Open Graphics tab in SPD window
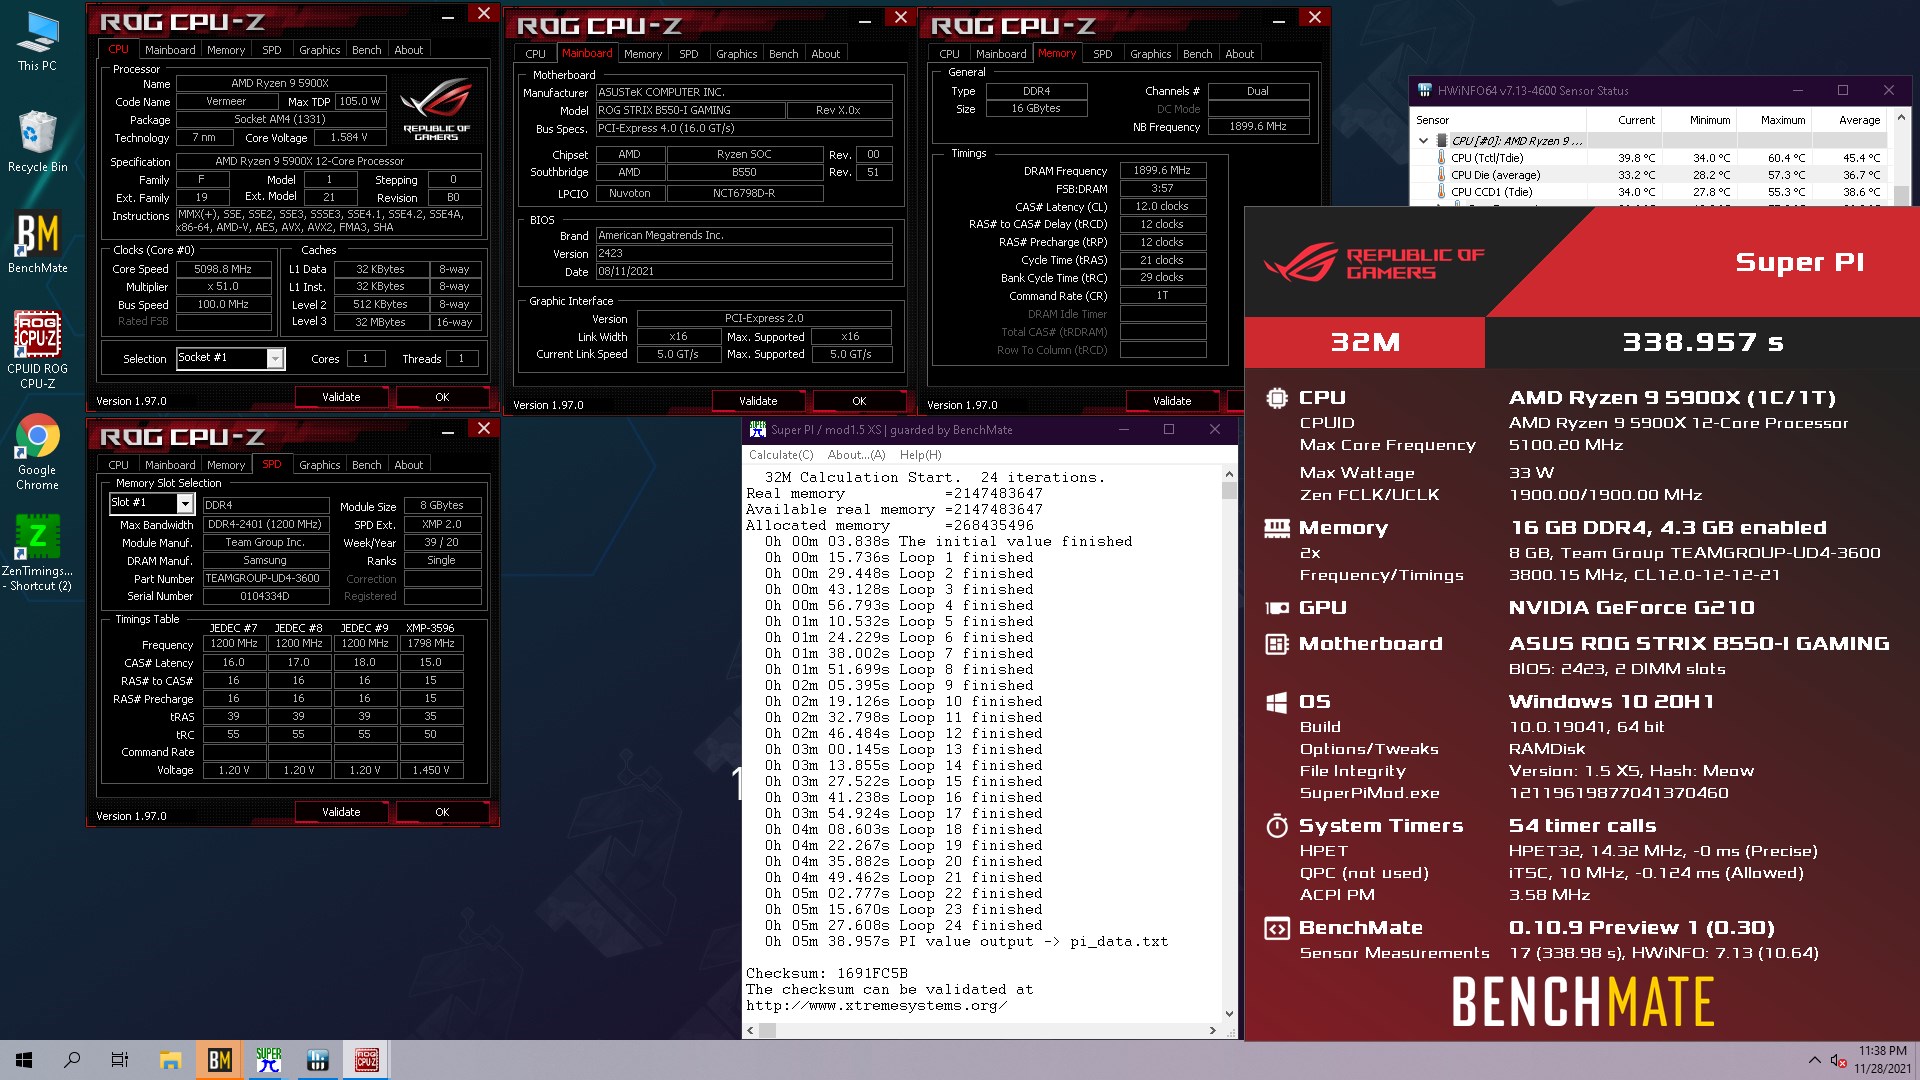1920x1080 pixels. pos(319,465)
